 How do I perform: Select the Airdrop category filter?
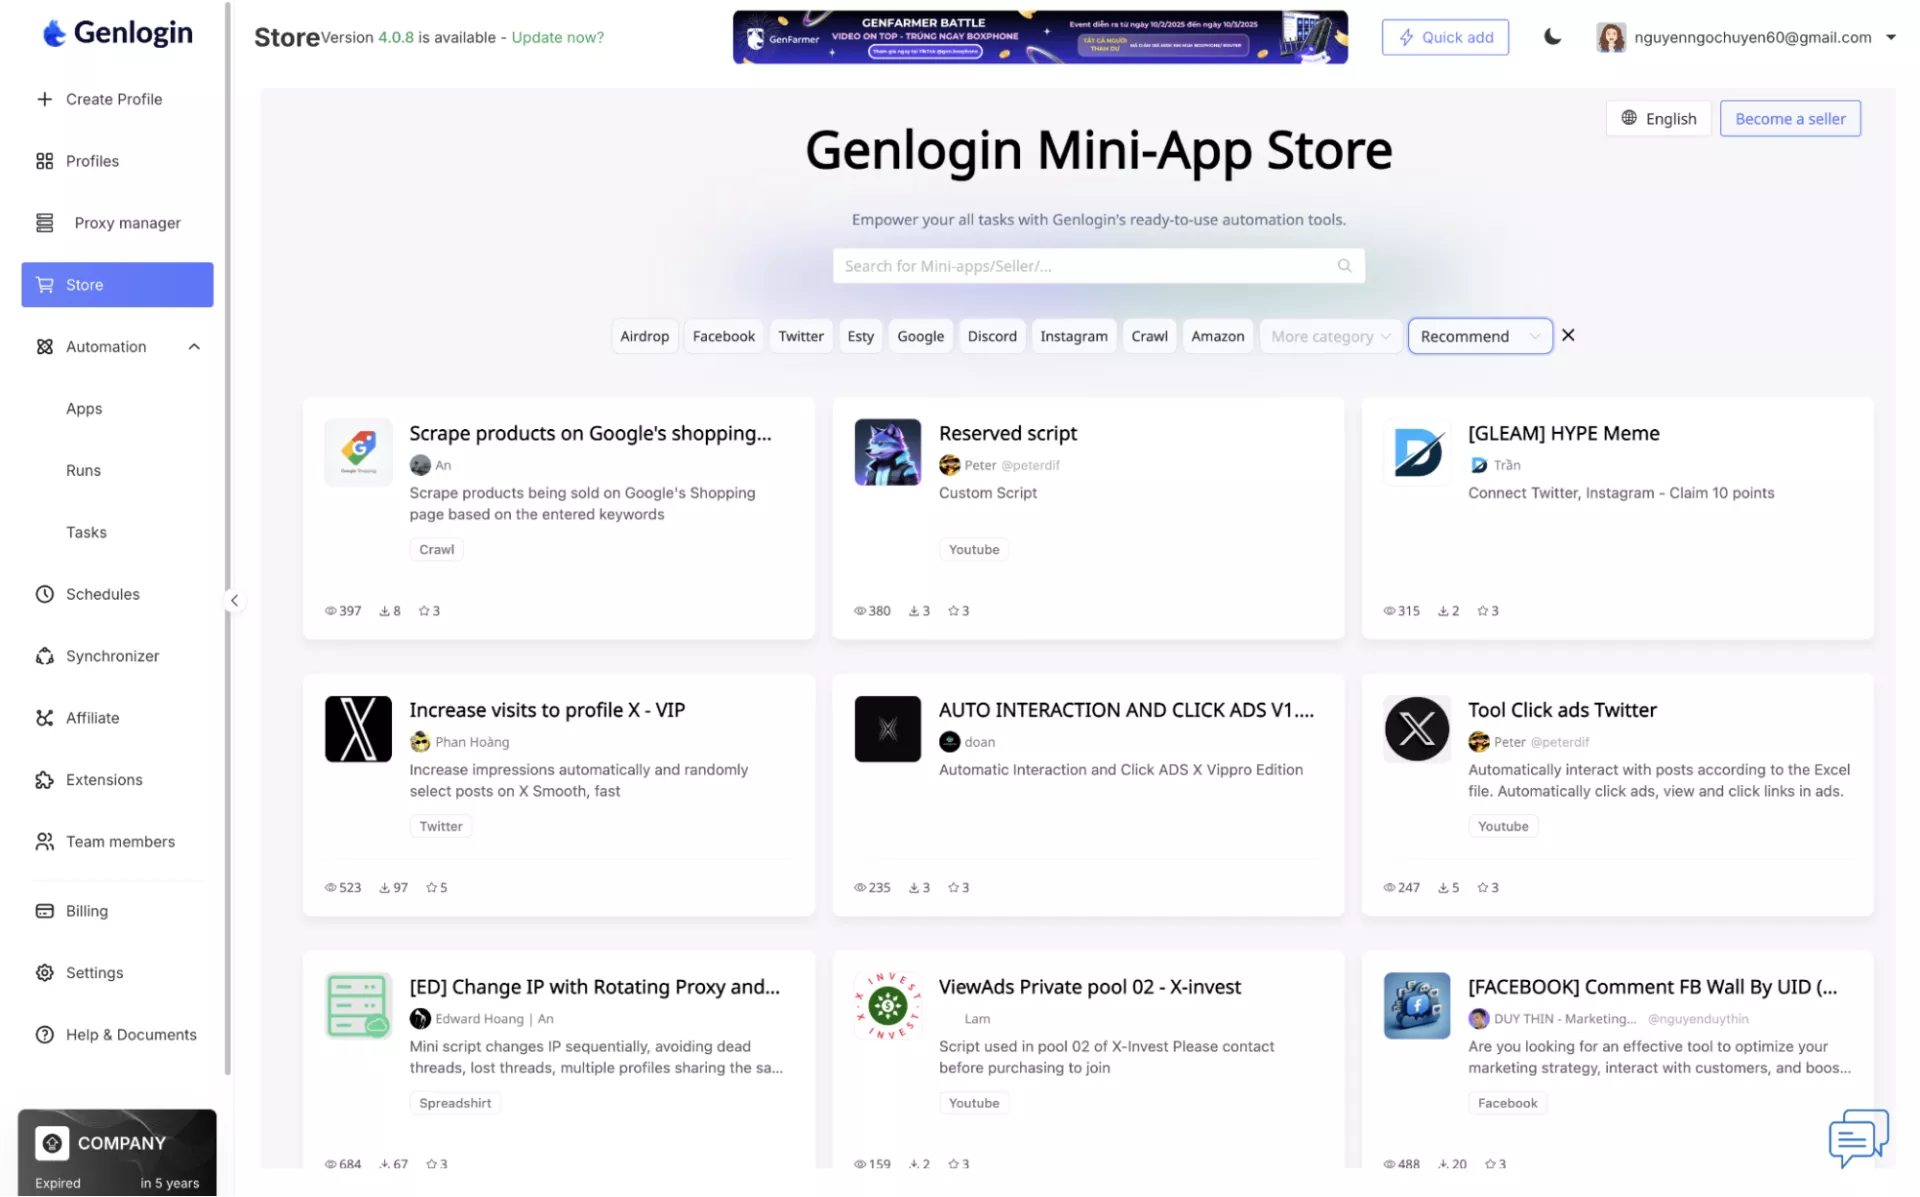coord(644,337)
